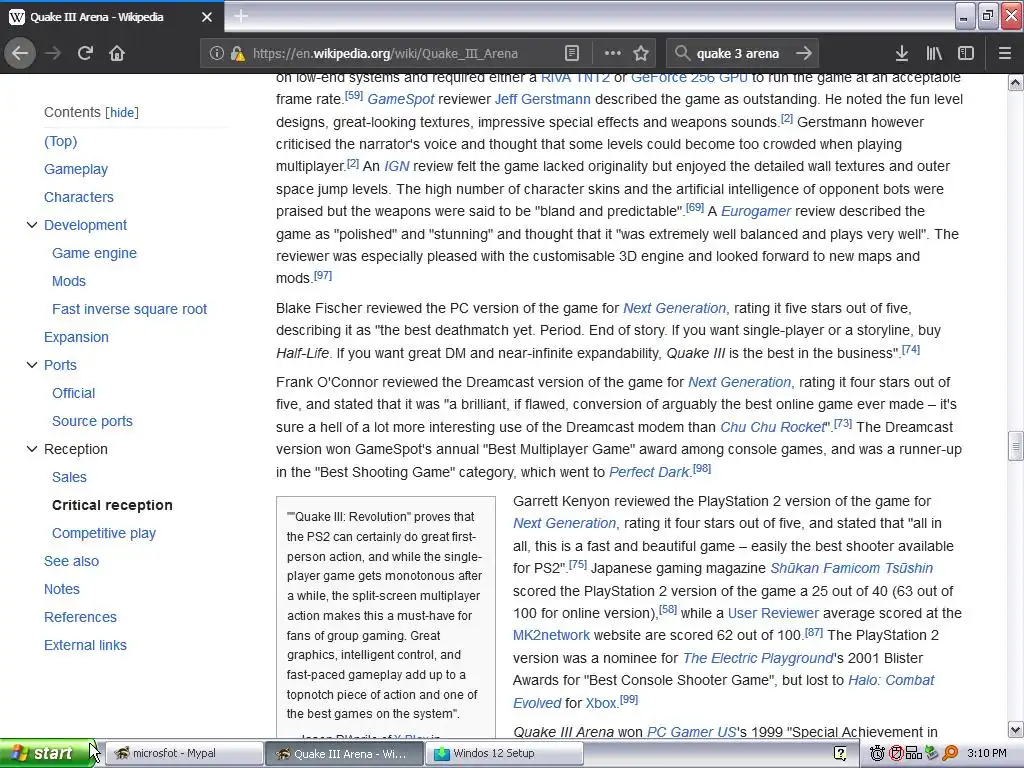Viewport: 1024px width, 768px height.
Task: Open the Jeff Gerstmann link
Action: point(543,99)
